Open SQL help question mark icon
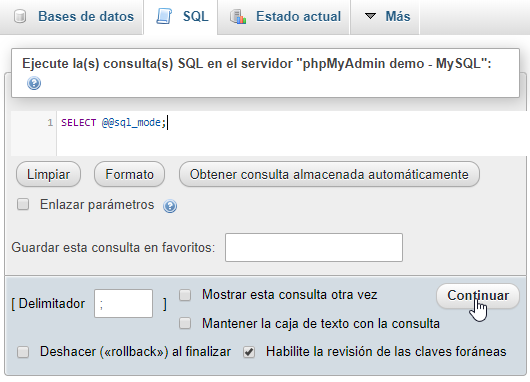 coord(34,83)
